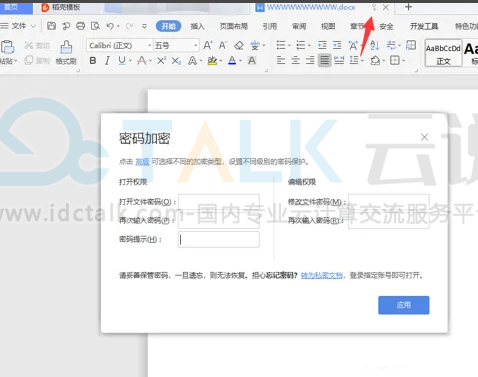The height and width of the screenshot is (377, 478).
Task: Open the Undo history dropdown arrow
Action: click(x=118, y=26)
